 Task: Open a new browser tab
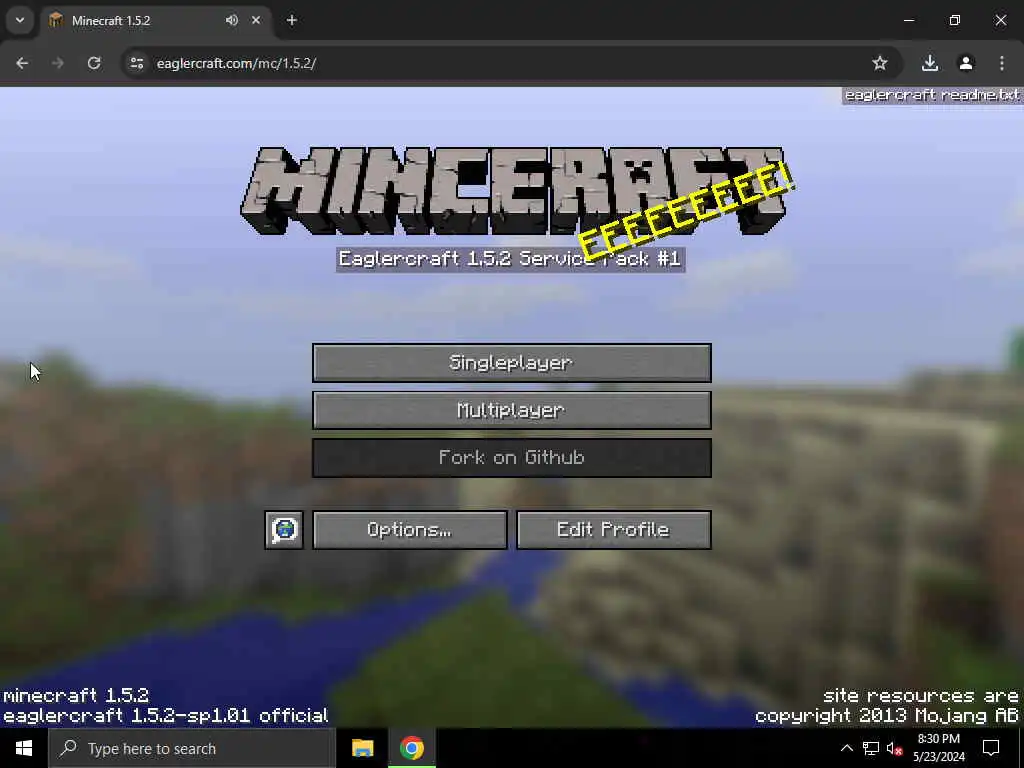point(292,20)
